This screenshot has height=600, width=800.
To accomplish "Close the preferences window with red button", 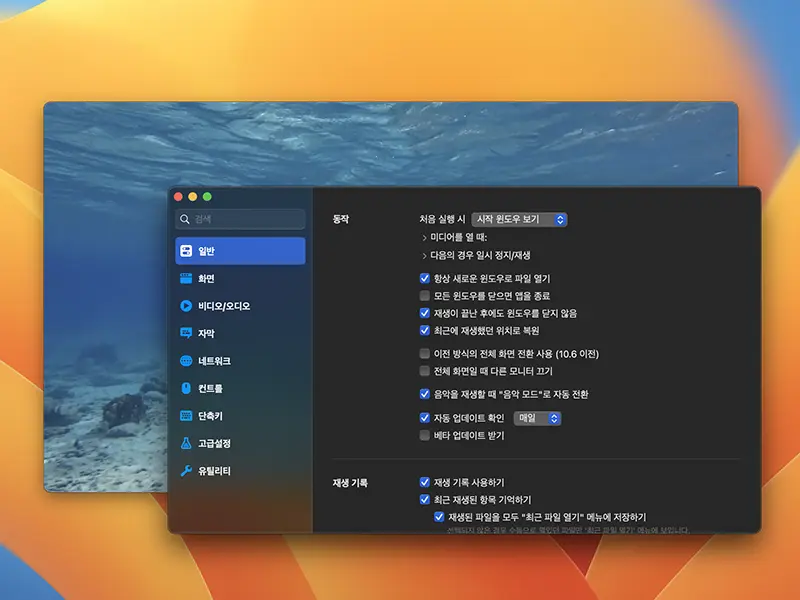I will click(178, 196).
